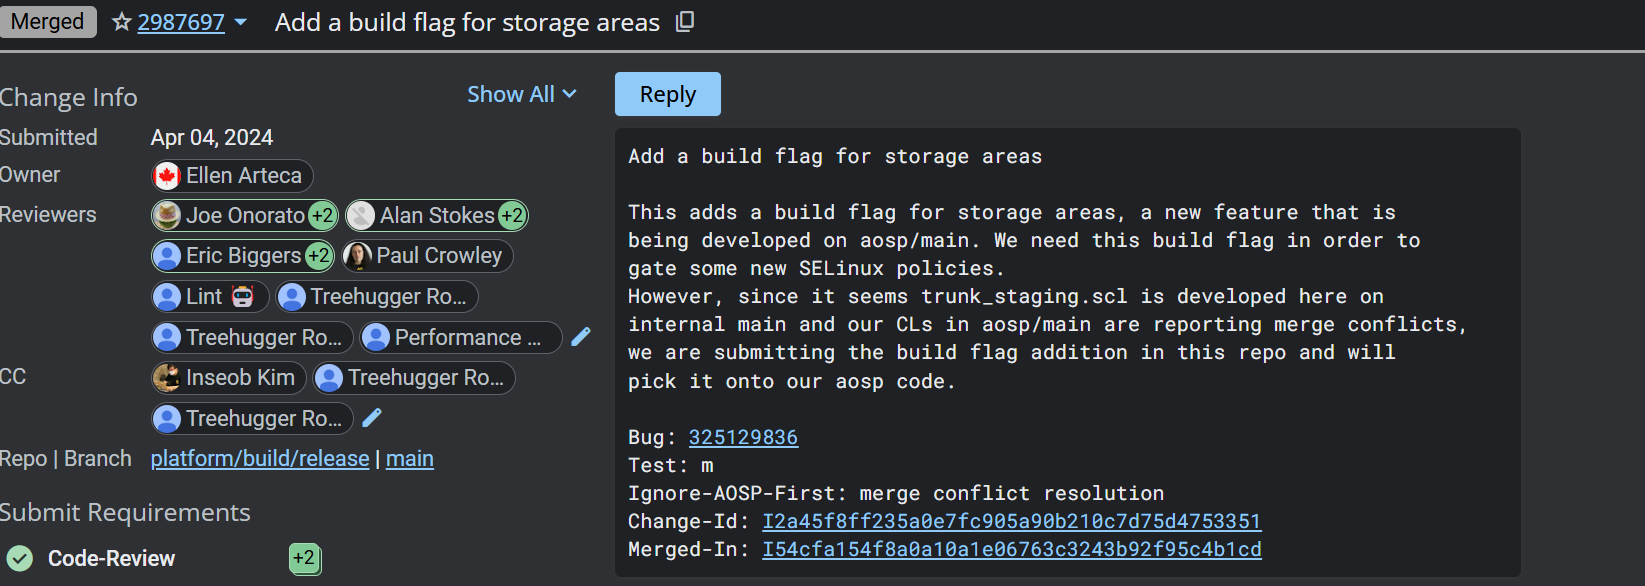Open the change number dropdown arrow
1645x586 pixels.
(241, 22)
